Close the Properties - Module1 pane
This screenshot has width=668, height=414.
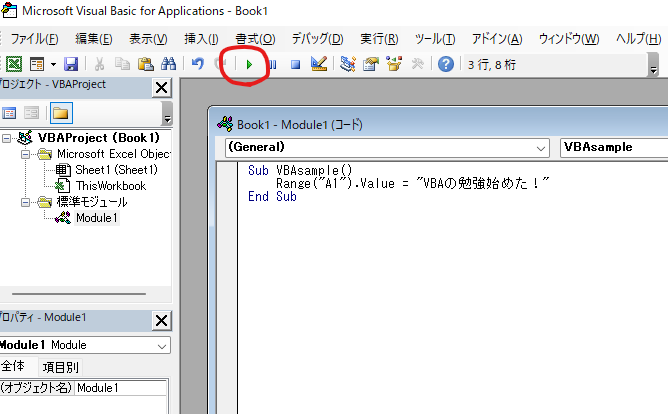(x=161, y=320)
